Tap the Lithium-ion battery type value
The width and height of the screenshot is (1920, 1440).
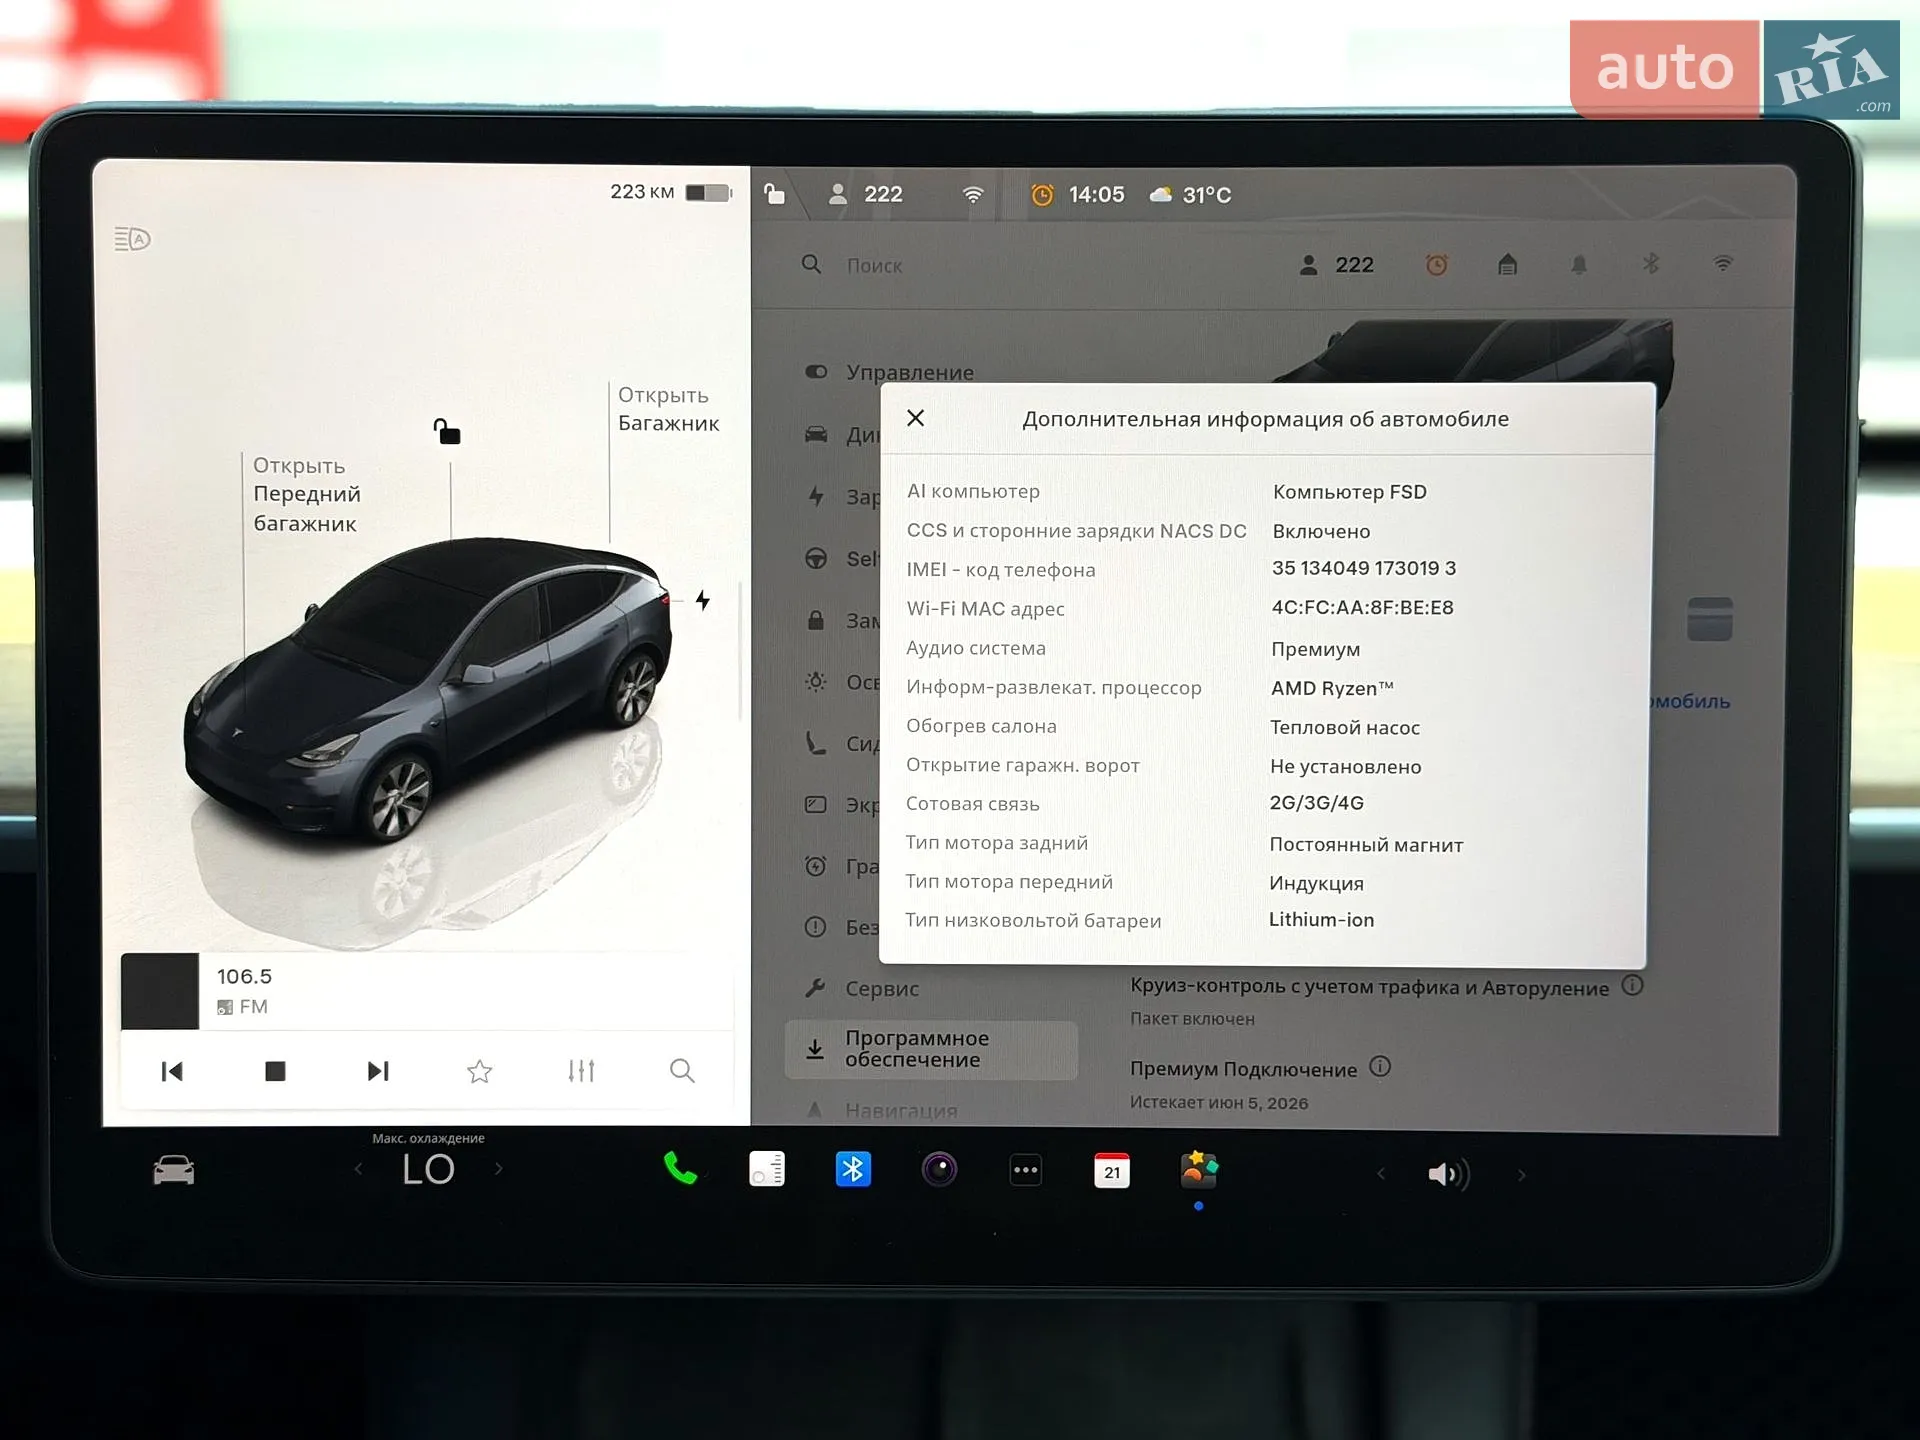coord(1322,919)
